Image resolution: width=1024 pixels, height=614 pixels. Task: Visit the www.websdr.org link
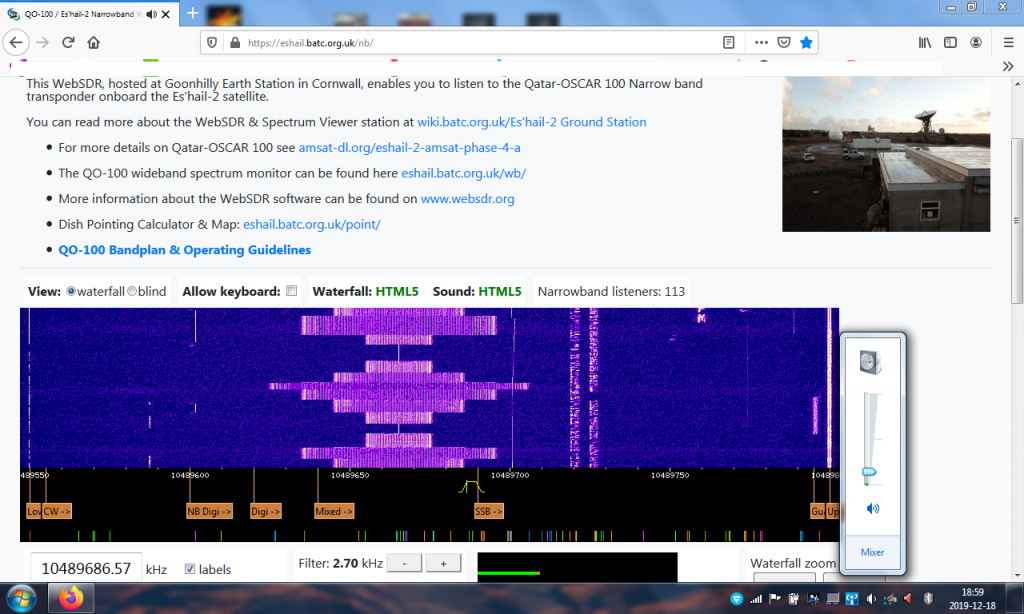coord(468,199)
